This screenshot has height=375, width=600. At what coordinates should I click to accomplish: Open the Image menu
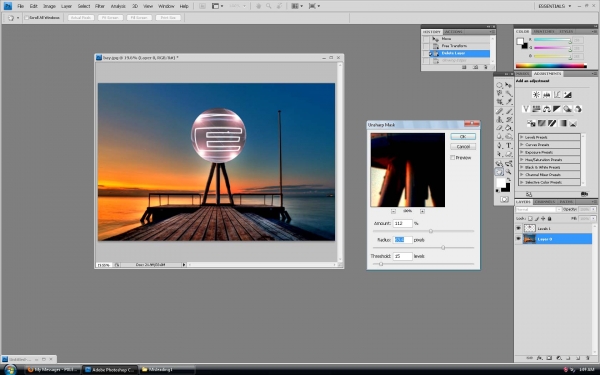49,6
